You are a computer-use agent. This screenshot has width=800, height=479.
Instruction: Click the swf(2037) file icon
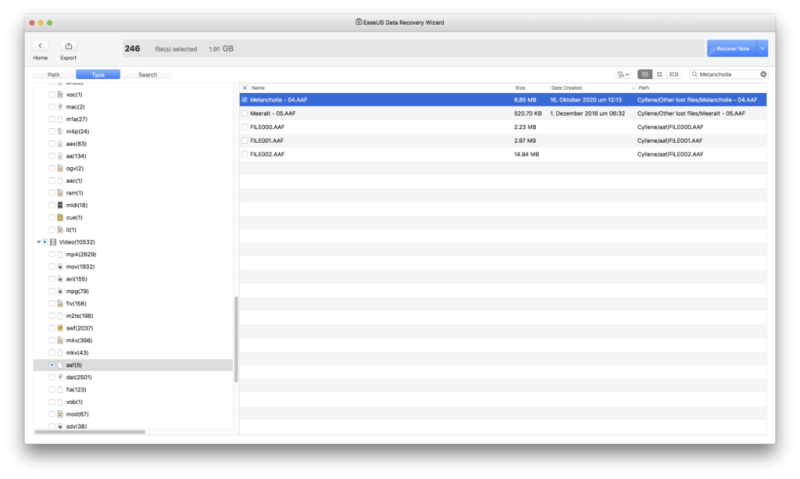(x=60, y=328)
